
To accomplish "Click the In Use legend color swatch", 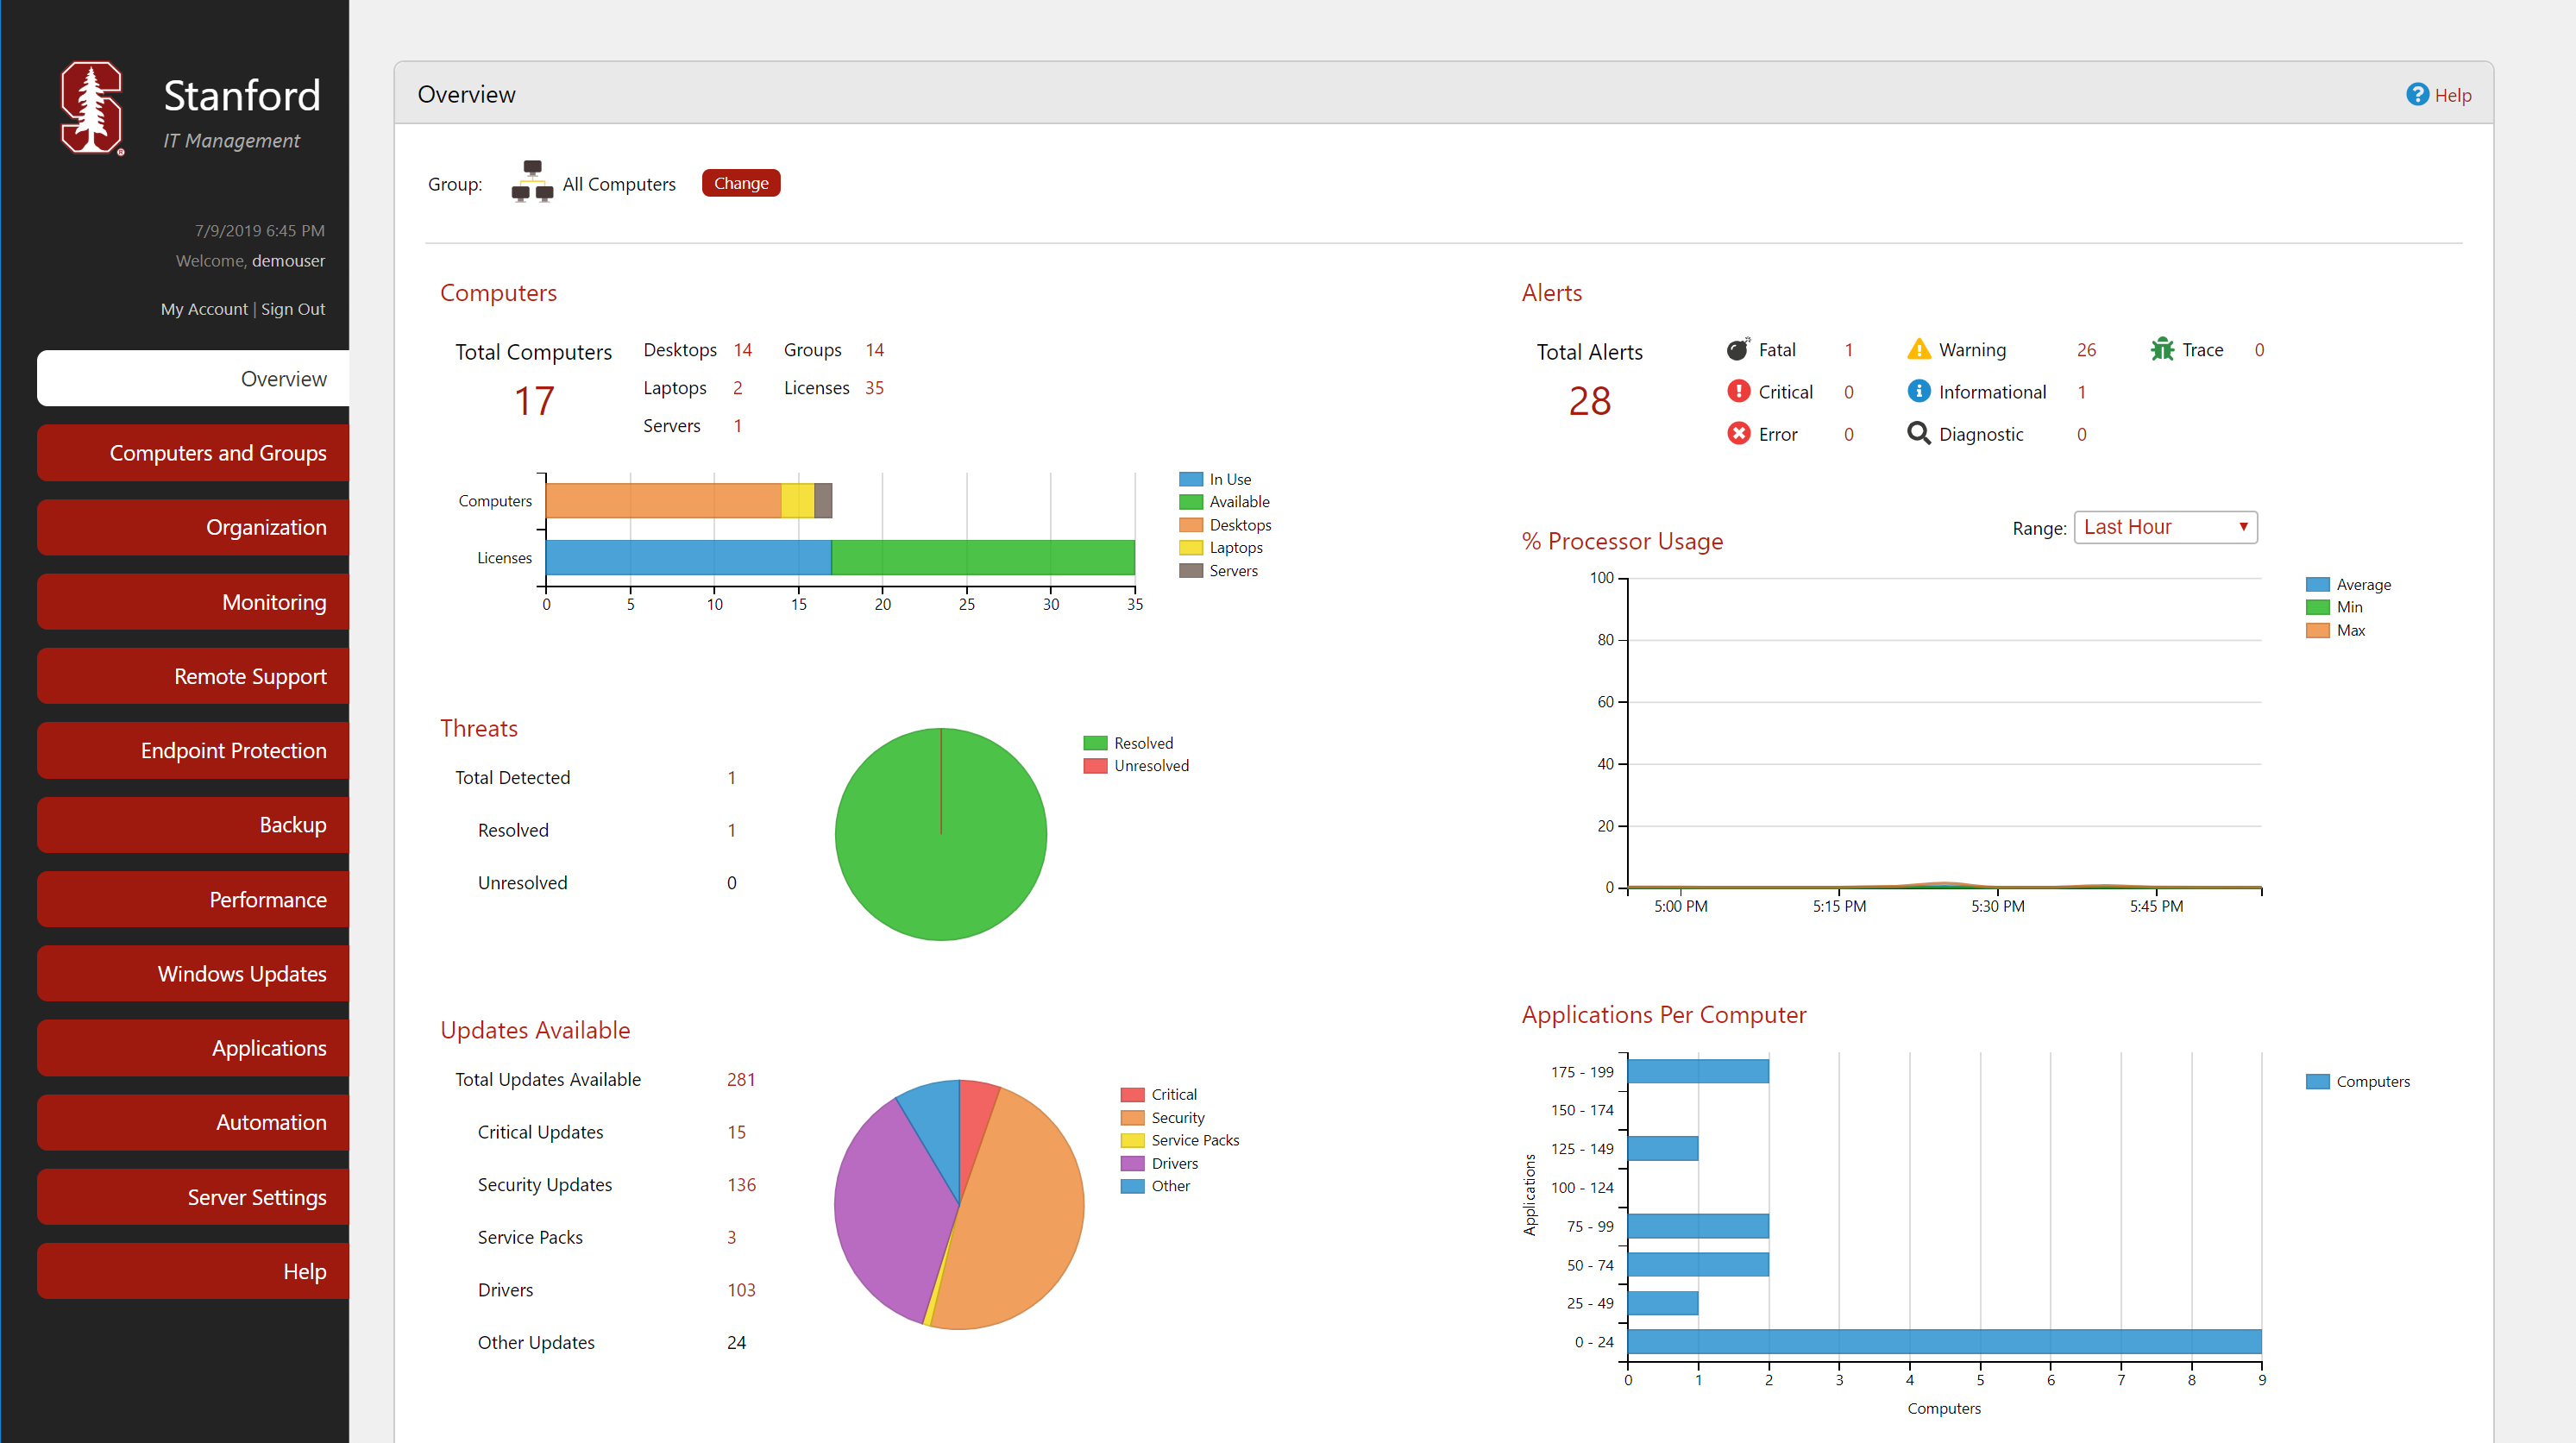I will click(1190, 479).
